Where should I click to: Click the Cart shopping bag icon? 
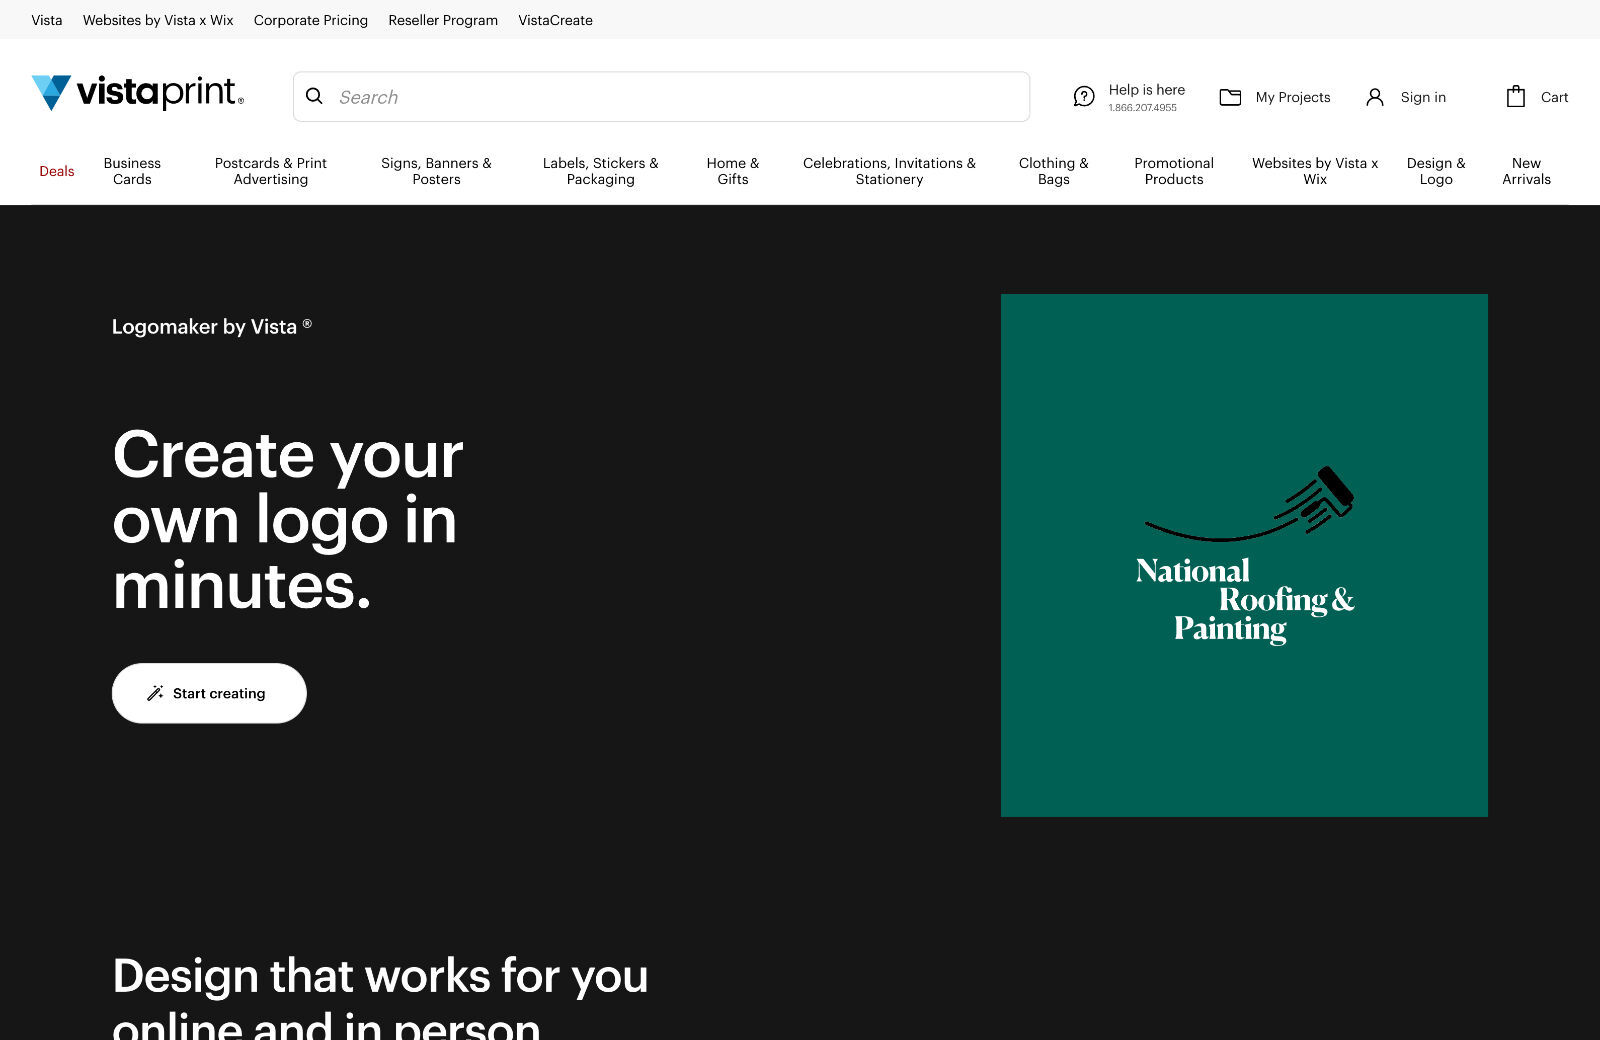pos(1516,96)
